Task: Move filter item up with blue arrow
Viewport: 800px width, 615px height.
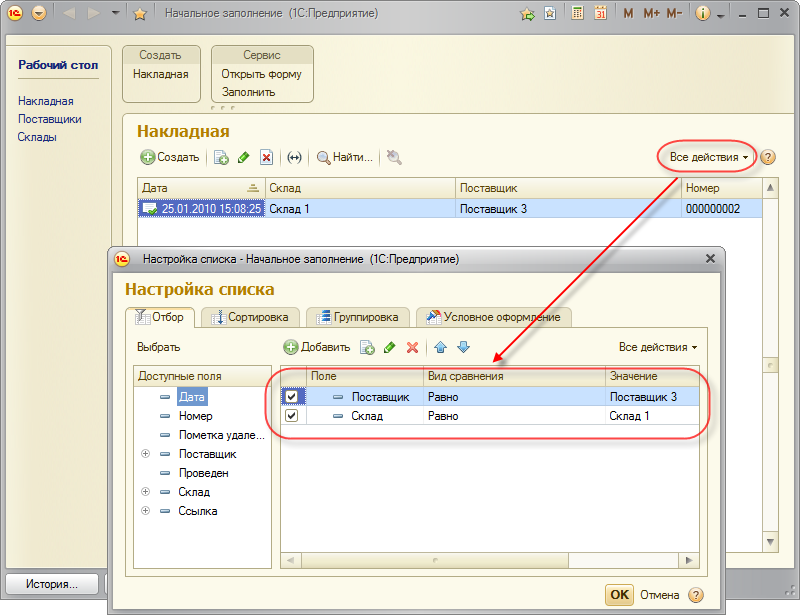Action: pos(440,347)
